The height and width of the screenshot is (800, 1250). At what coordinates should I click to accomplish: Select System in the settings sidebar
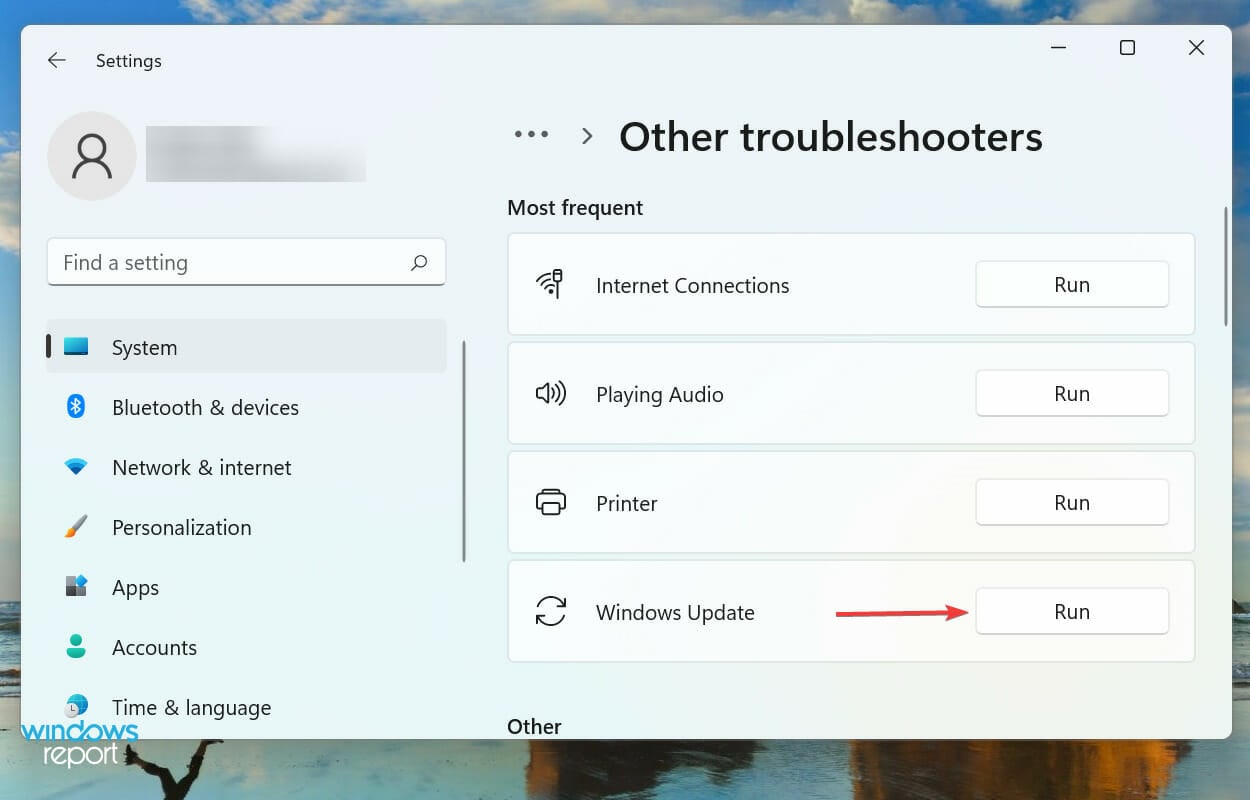pyautogui.click(x=144, y=347)
